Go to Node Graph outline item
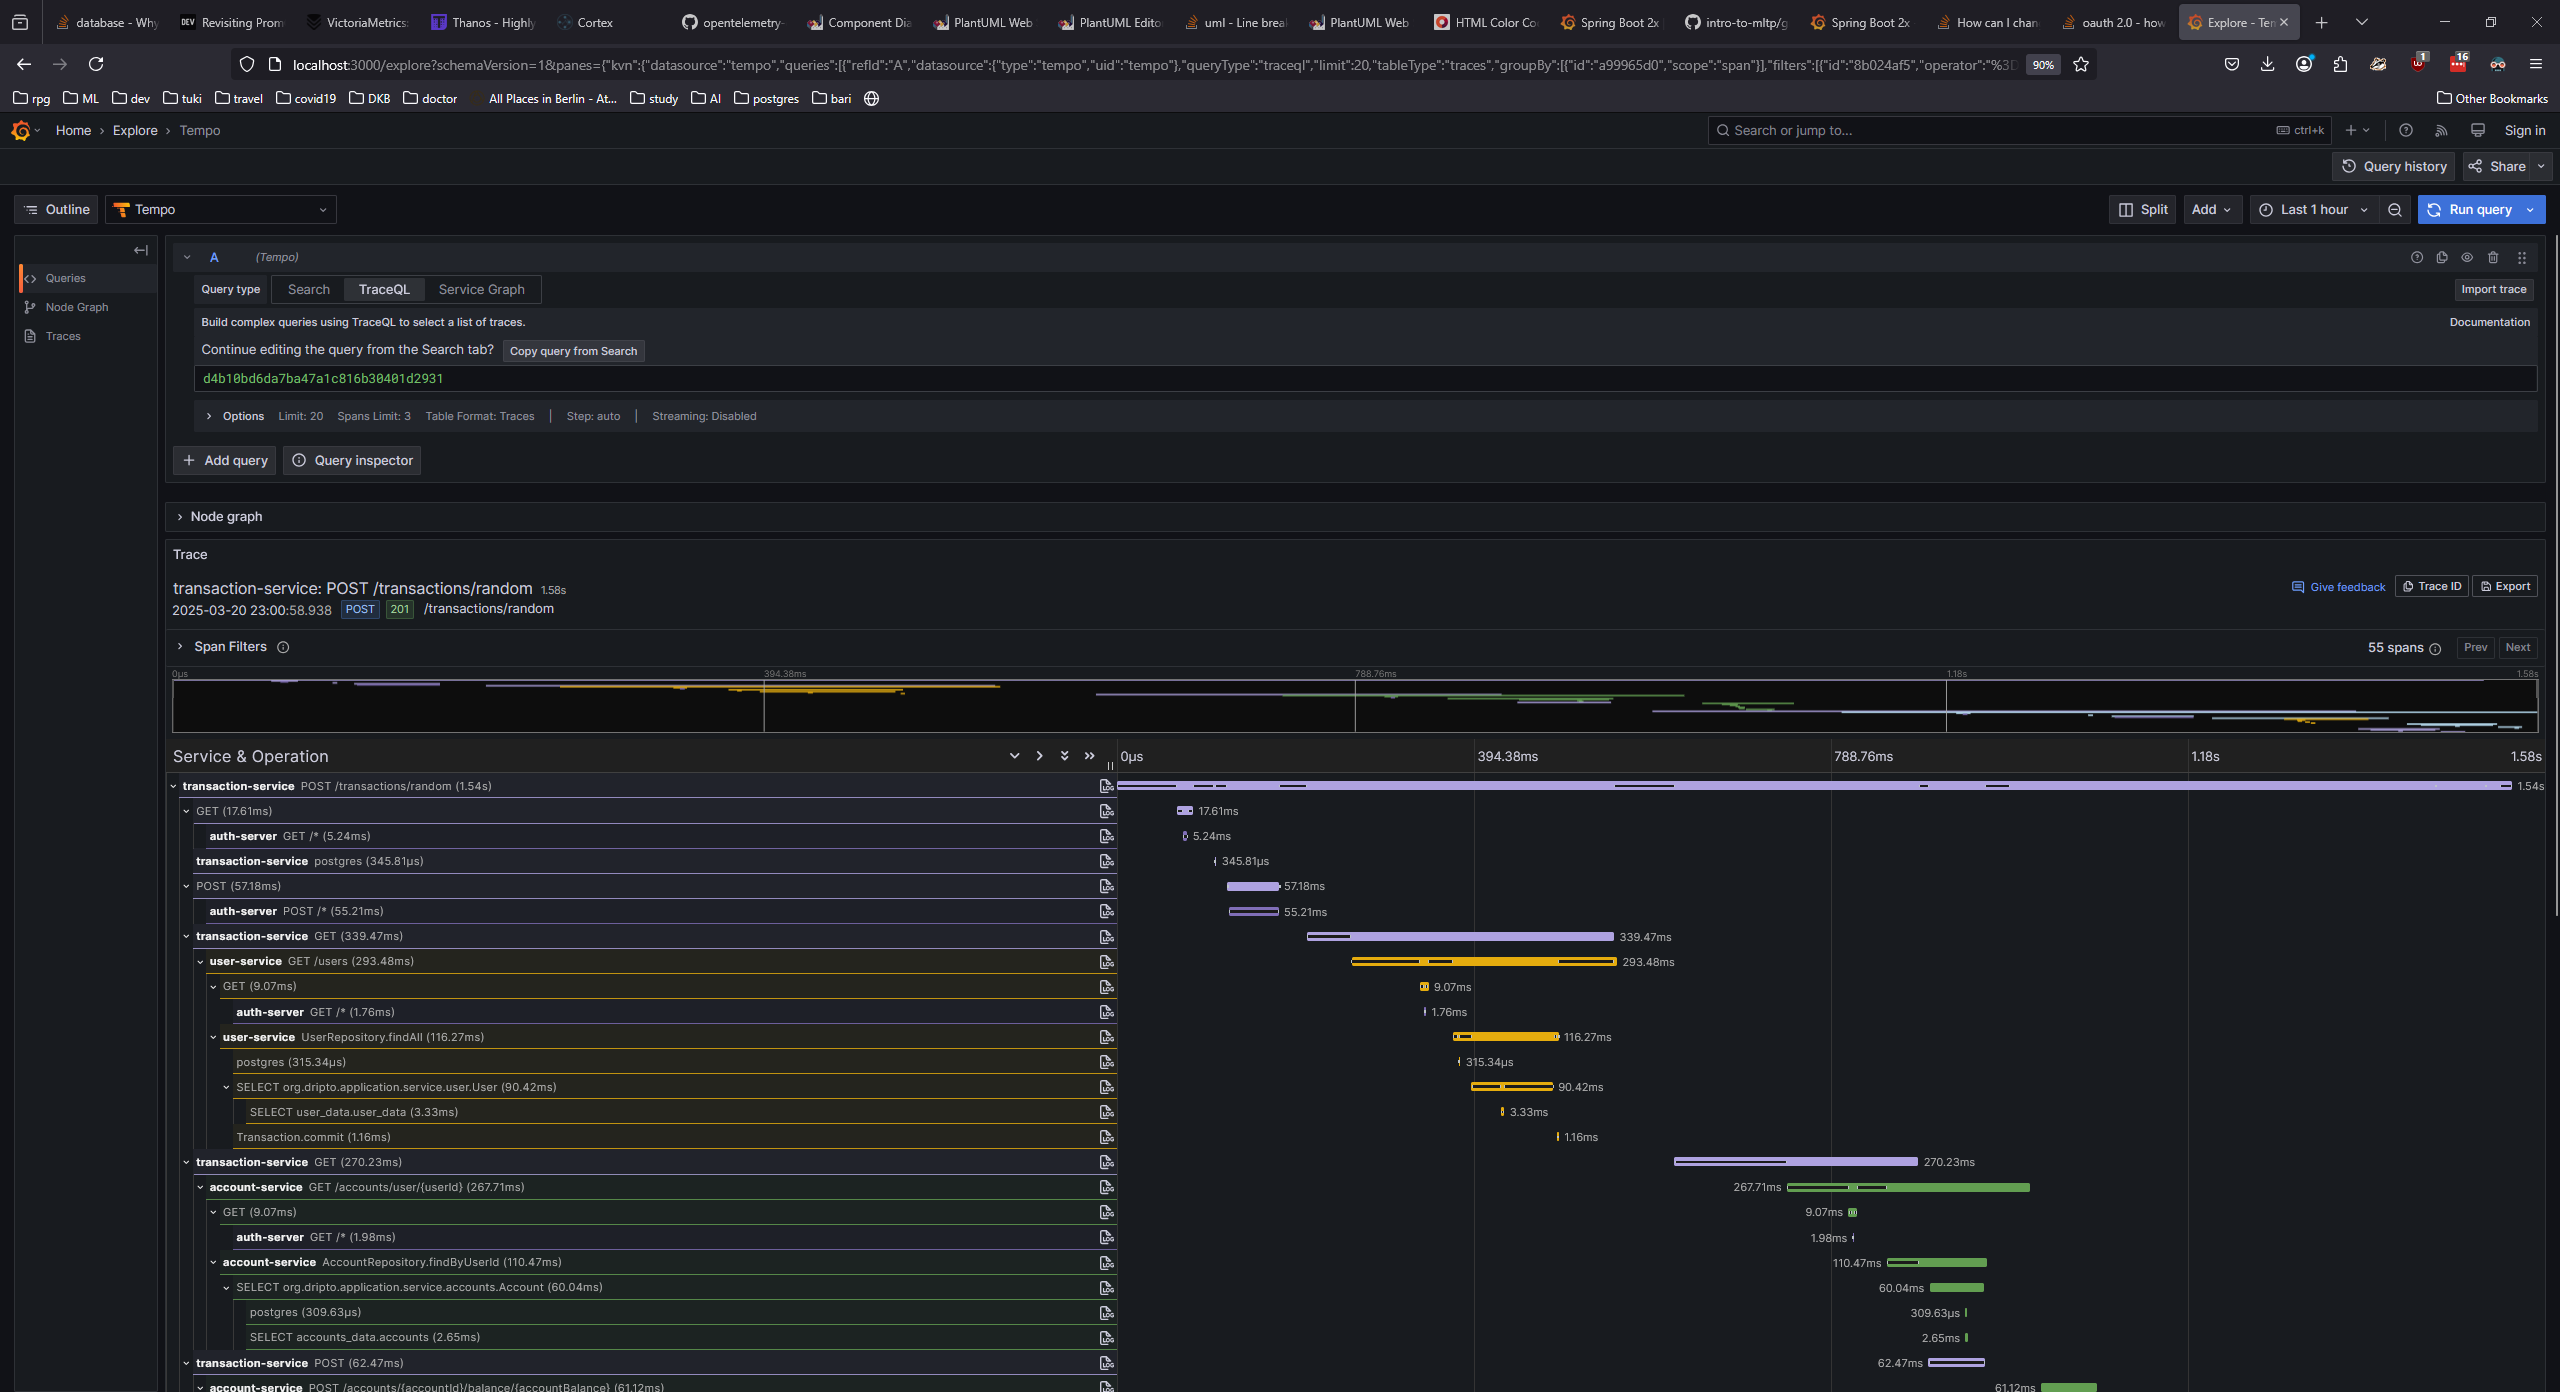The width and height of the screenshot is (2560, 1392). pyautogui.click(x=77, y=308)
